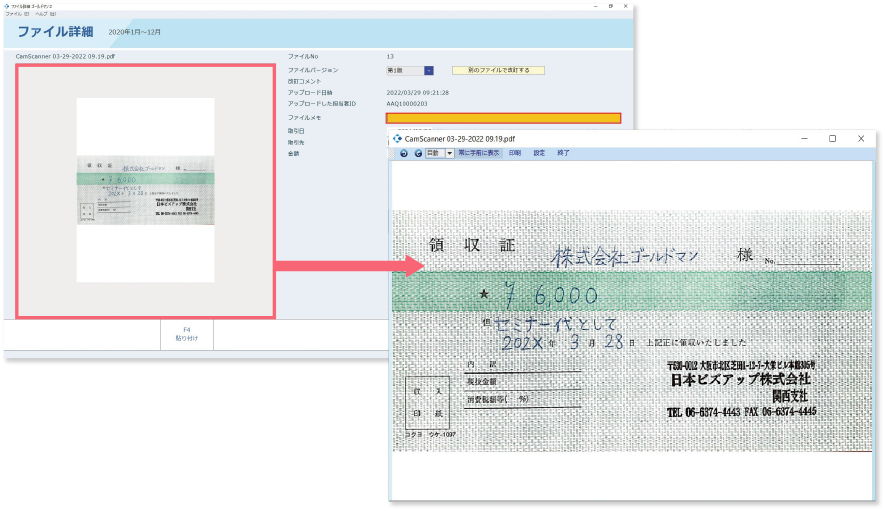
Task: Maximize the ファイル詳細 main window
Action: [x=611, y=6]
